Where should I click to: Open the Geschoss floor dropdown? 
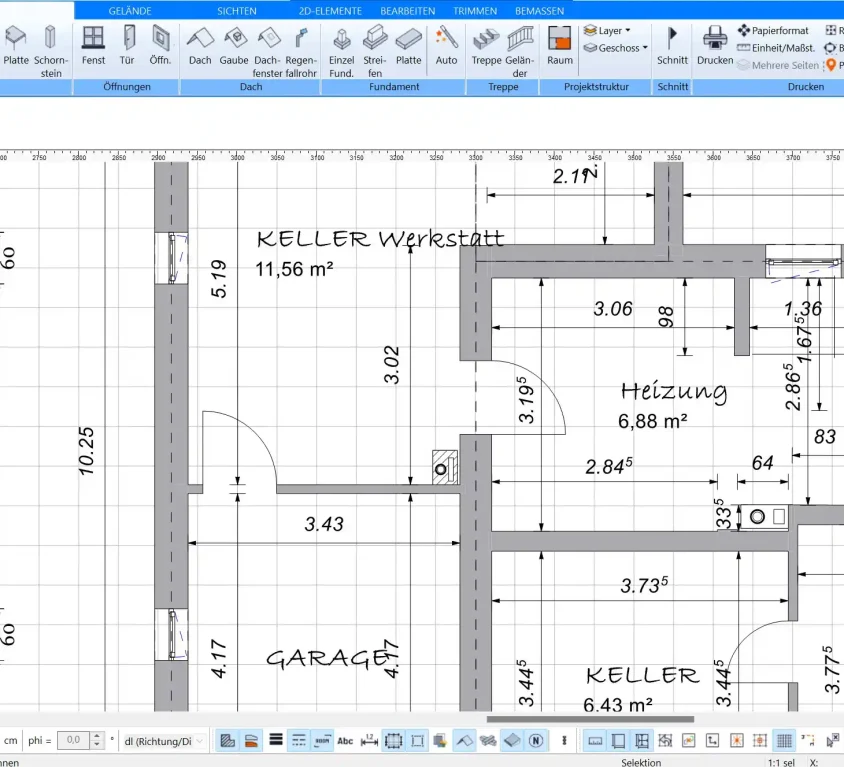[x=616, y=48]
